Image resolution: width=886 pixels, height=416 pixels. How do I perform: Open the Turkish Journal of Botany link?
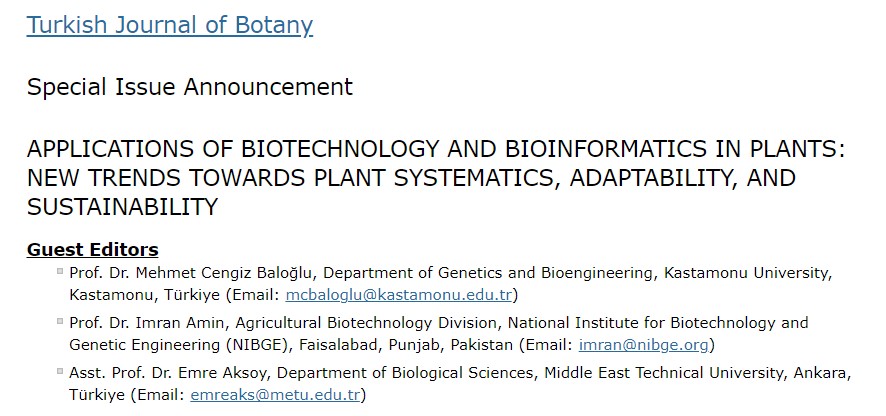pyautogui.click(x=170, y=25)
